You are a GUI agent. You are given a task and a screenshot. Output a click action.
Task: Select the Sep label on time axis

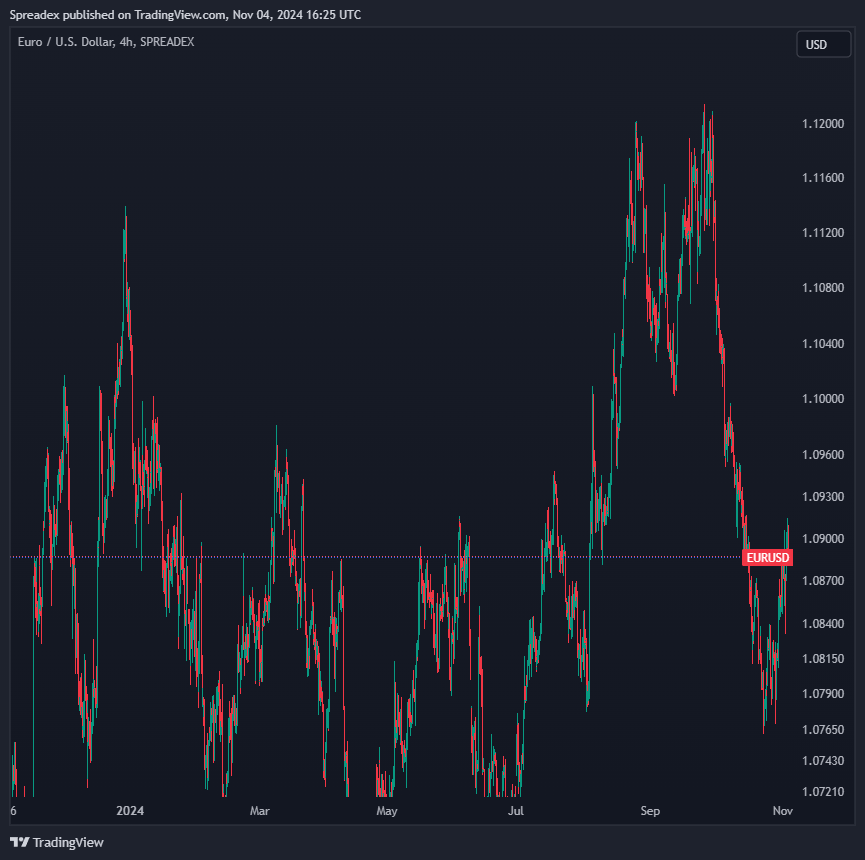pyautogui.click(x=650, y=810)
